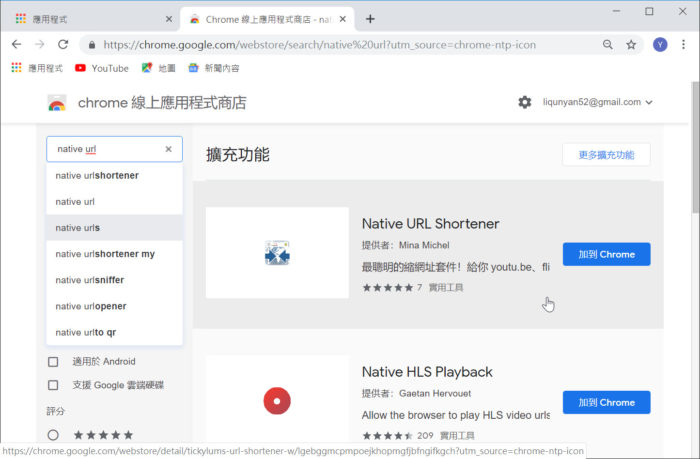Choose suggestion native urlto qr
Screen dimensions: 700x459
(x=114, y=332)
